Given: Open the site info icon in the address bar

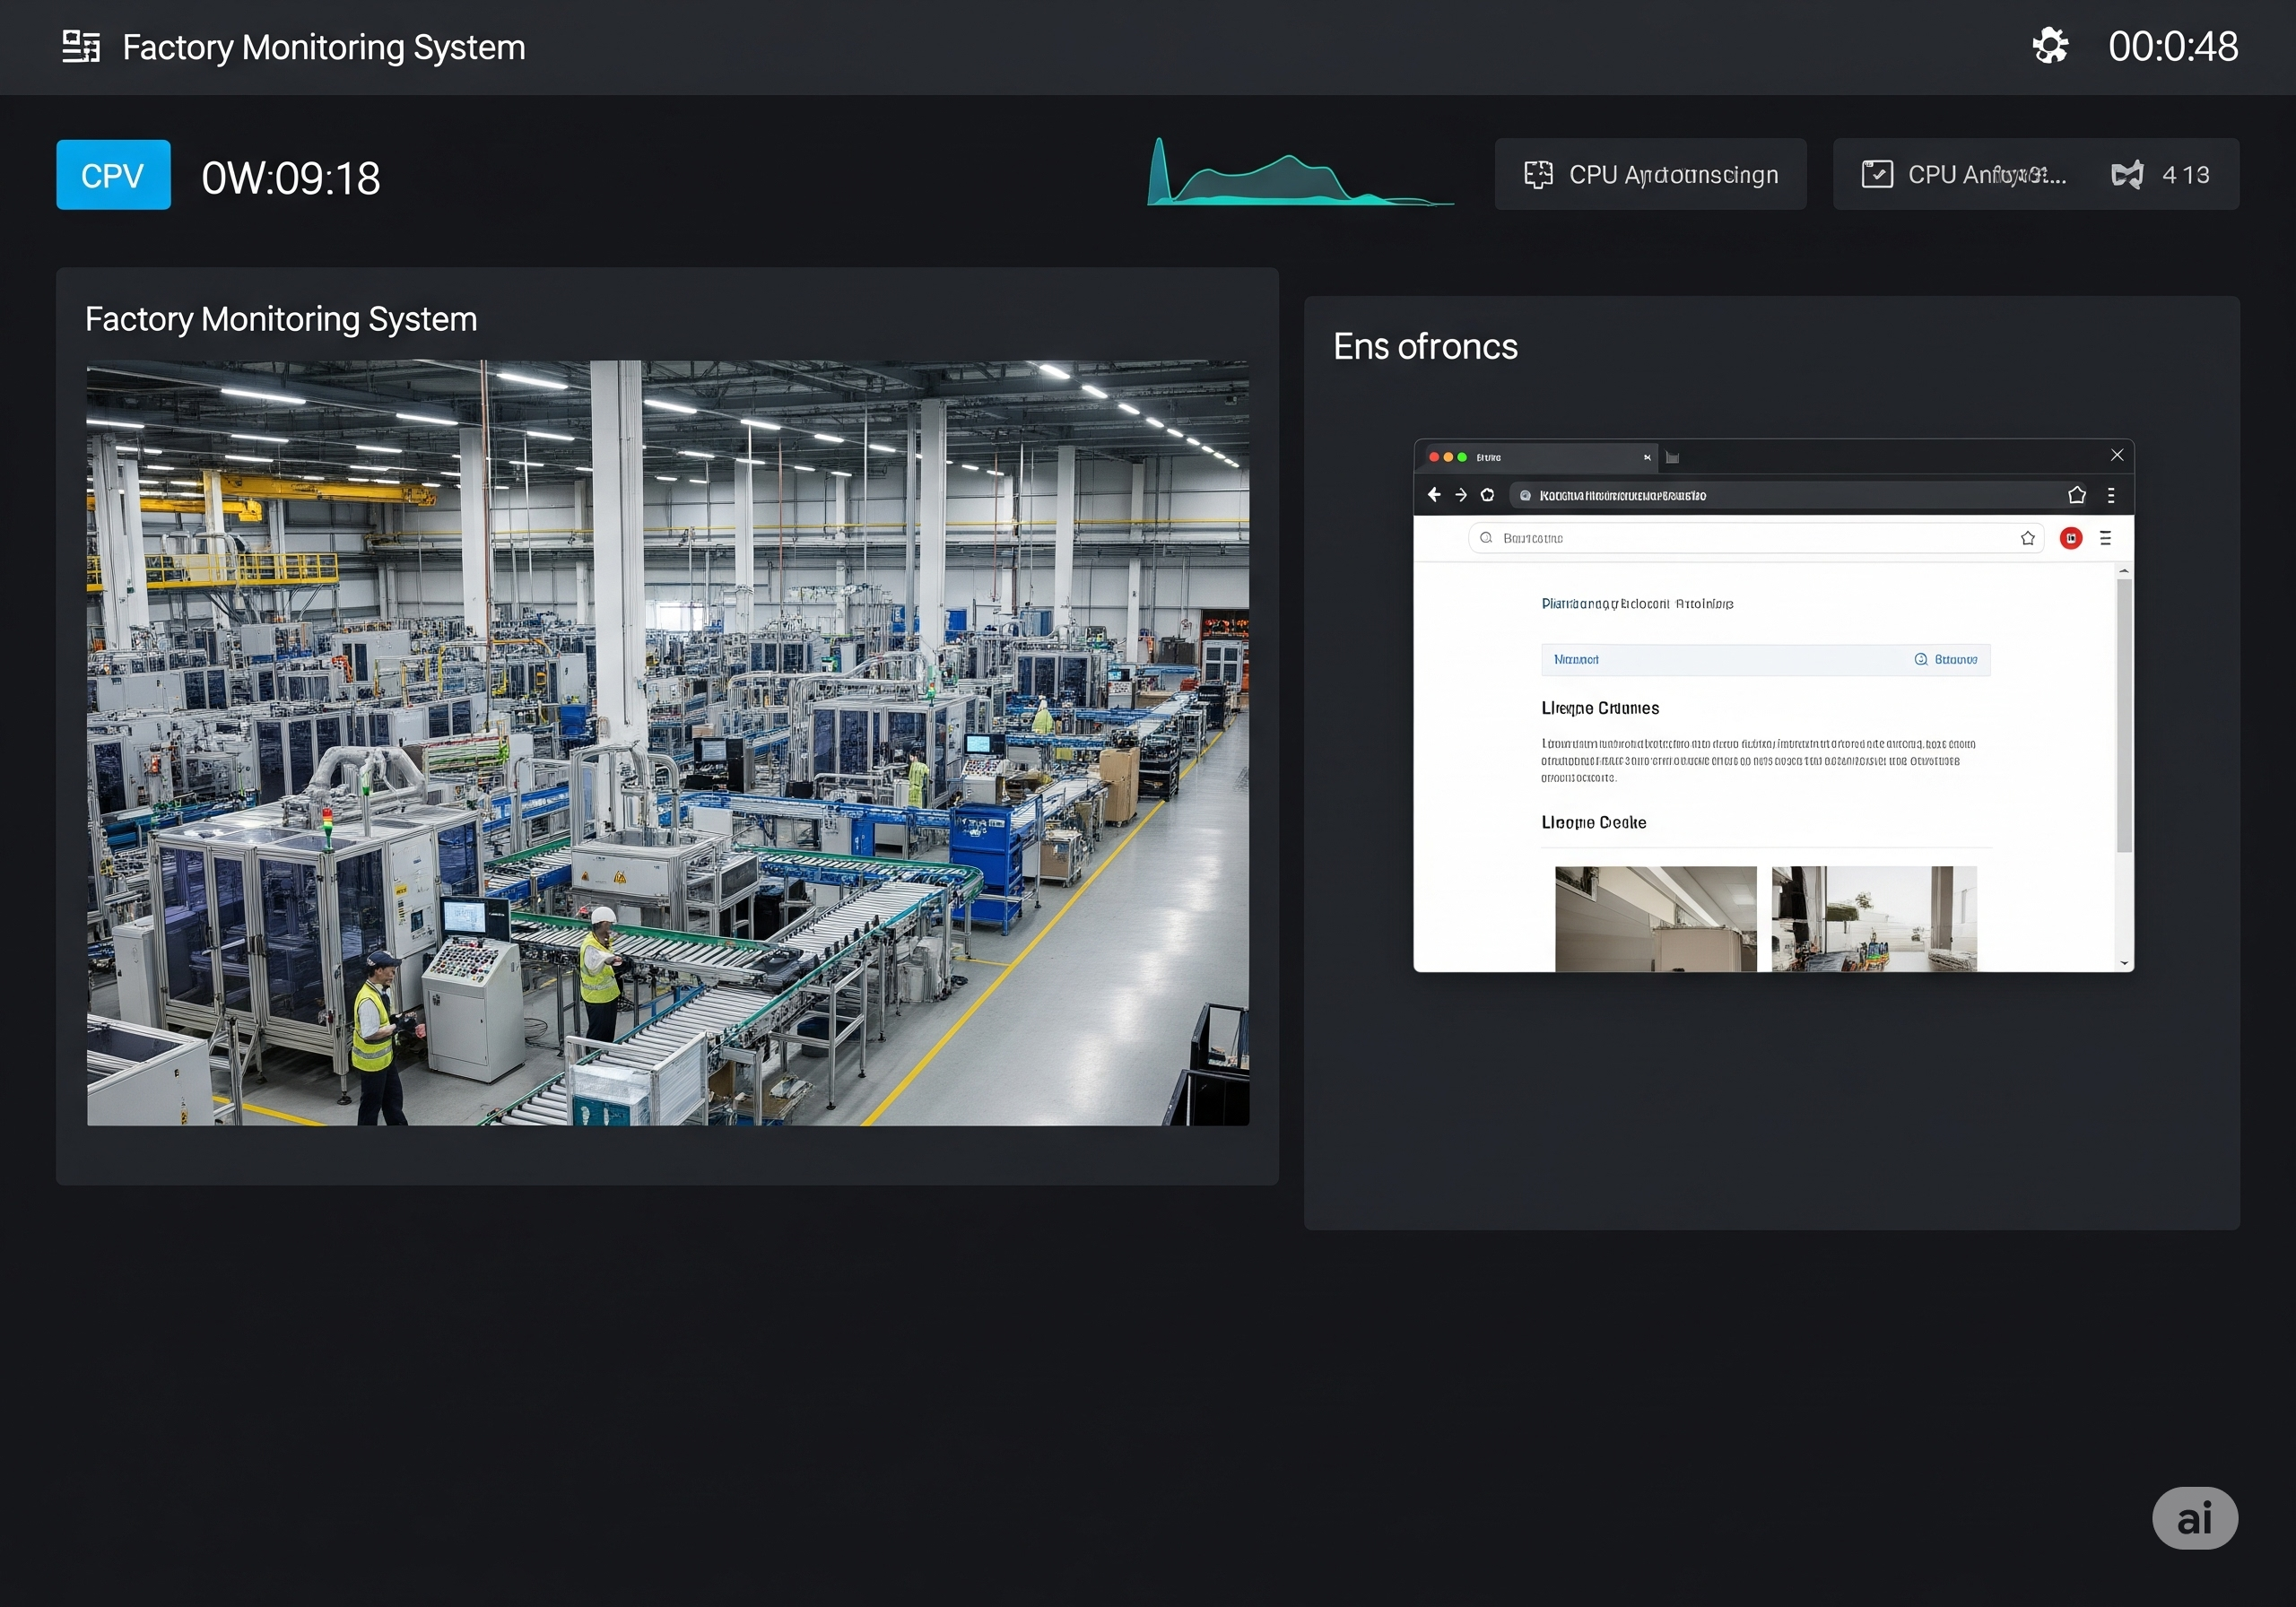Looking at the screenshot, I should (x=1525, y=495).
